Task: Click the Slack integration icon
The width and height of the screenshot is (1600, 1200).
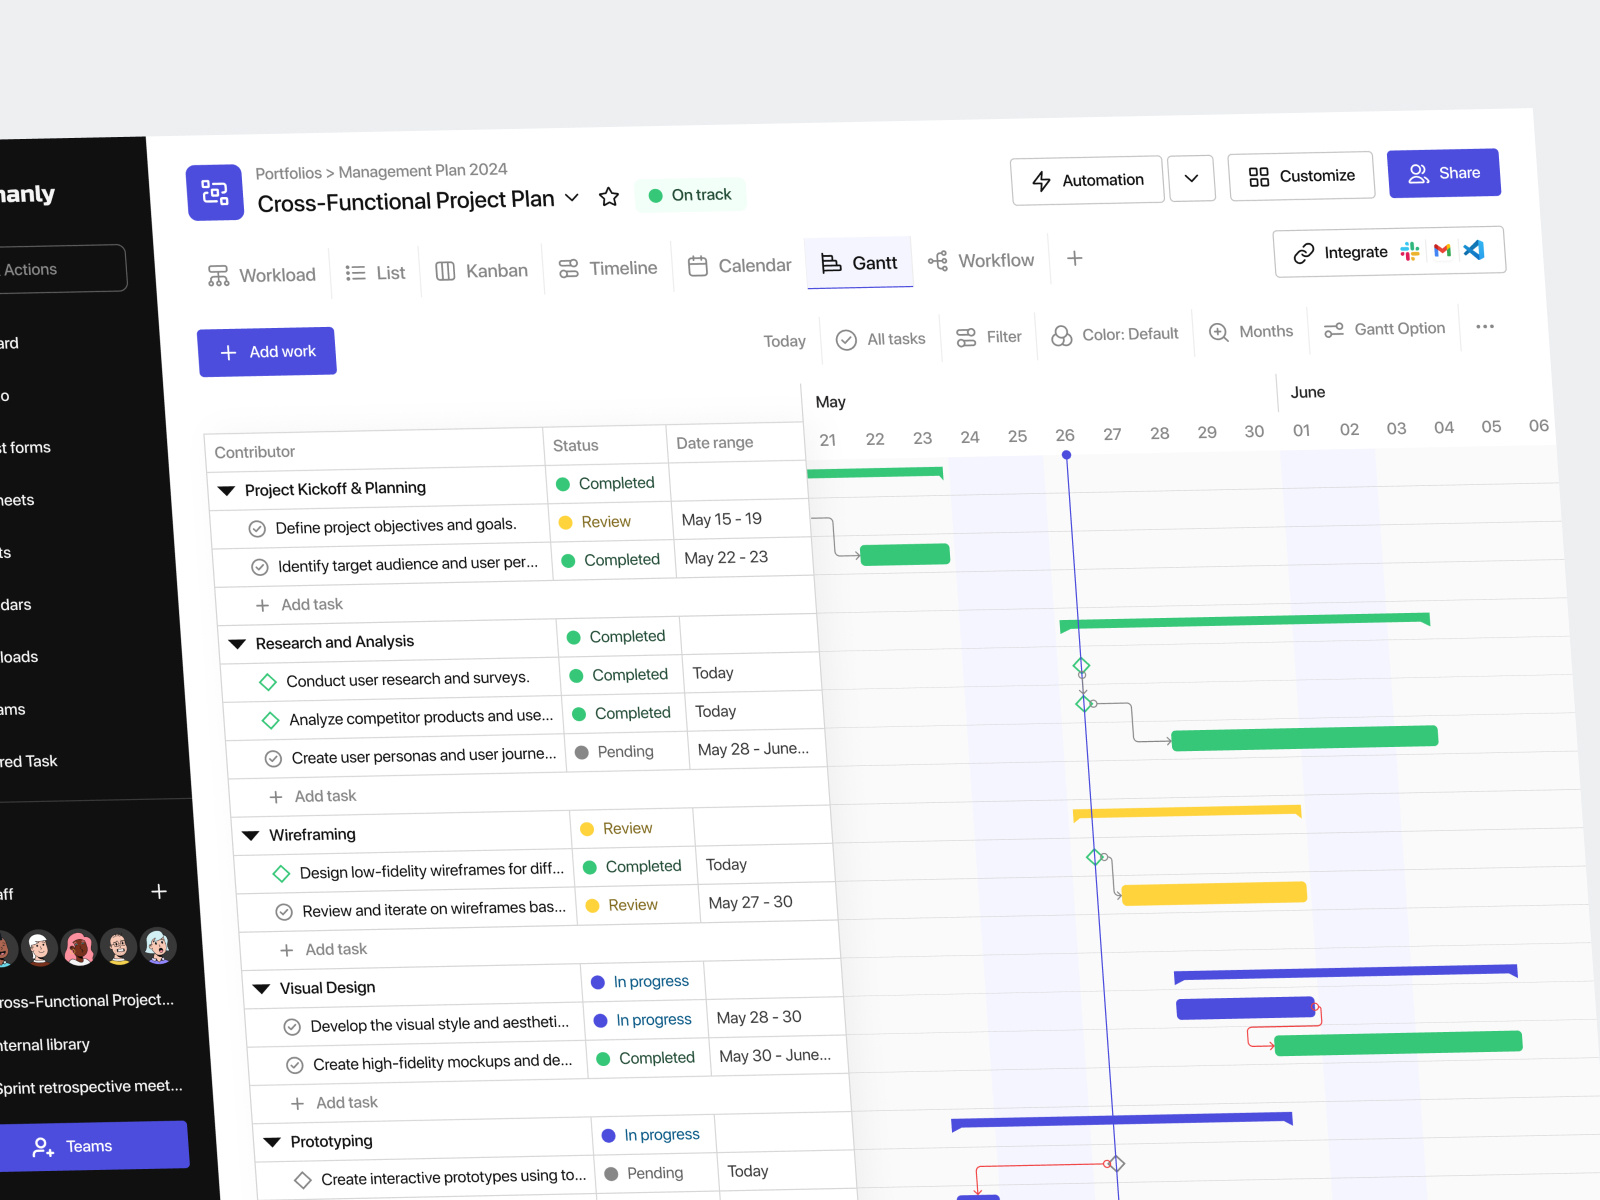Action: pyautogui.click(x=1410, y=251)
